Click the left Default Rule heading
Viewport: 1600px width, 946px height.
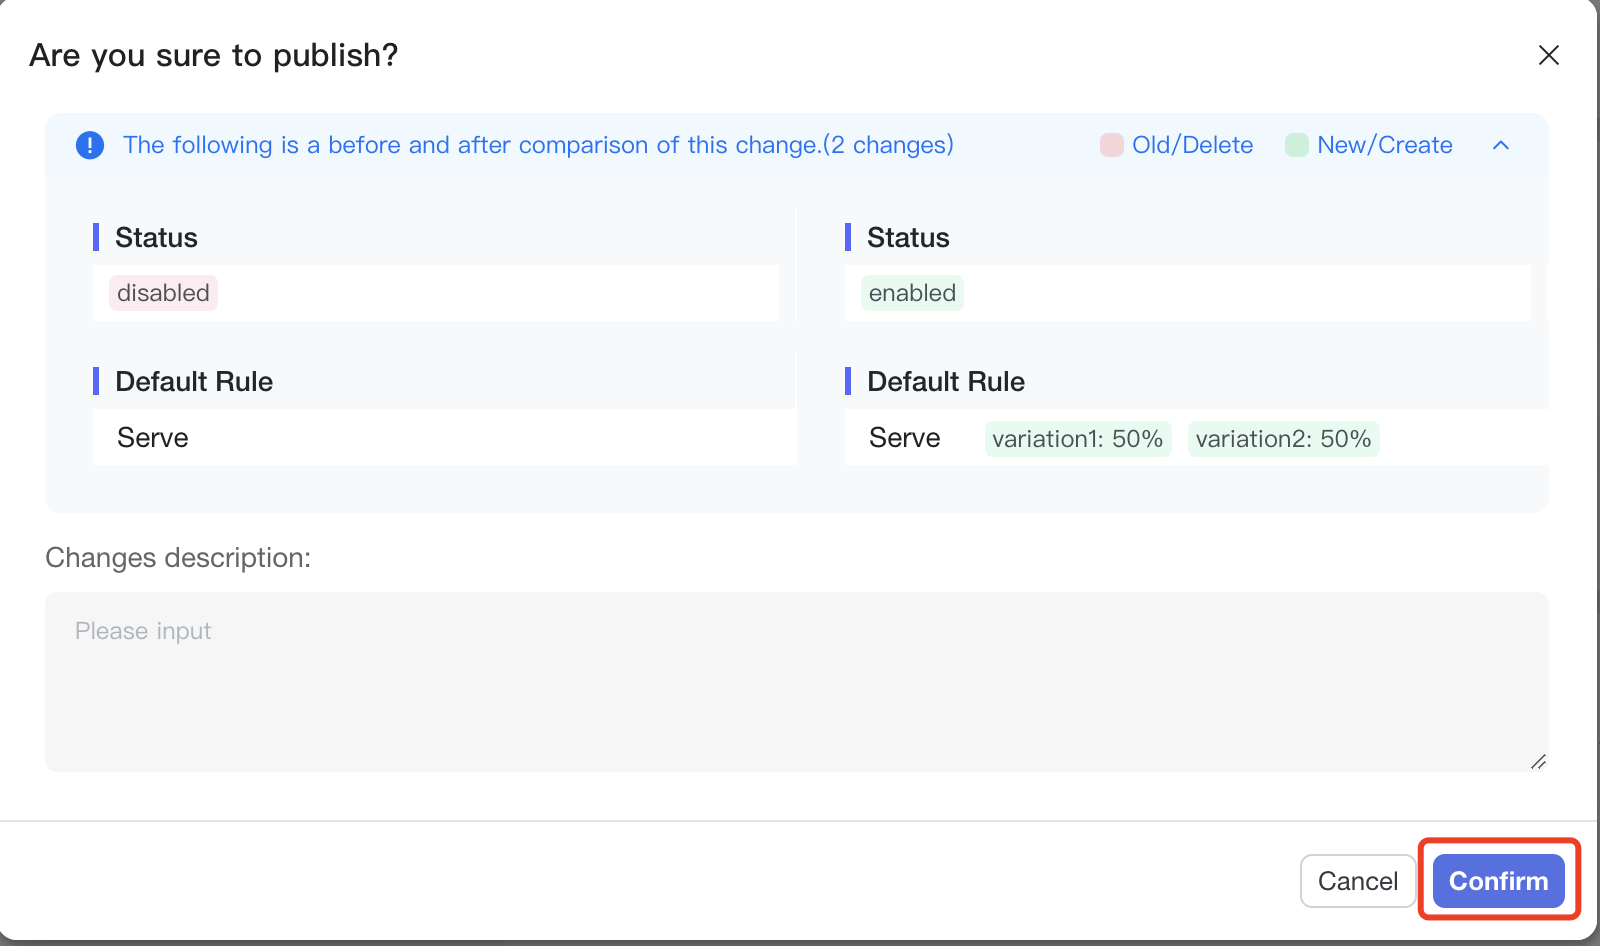tap(194, 382)
